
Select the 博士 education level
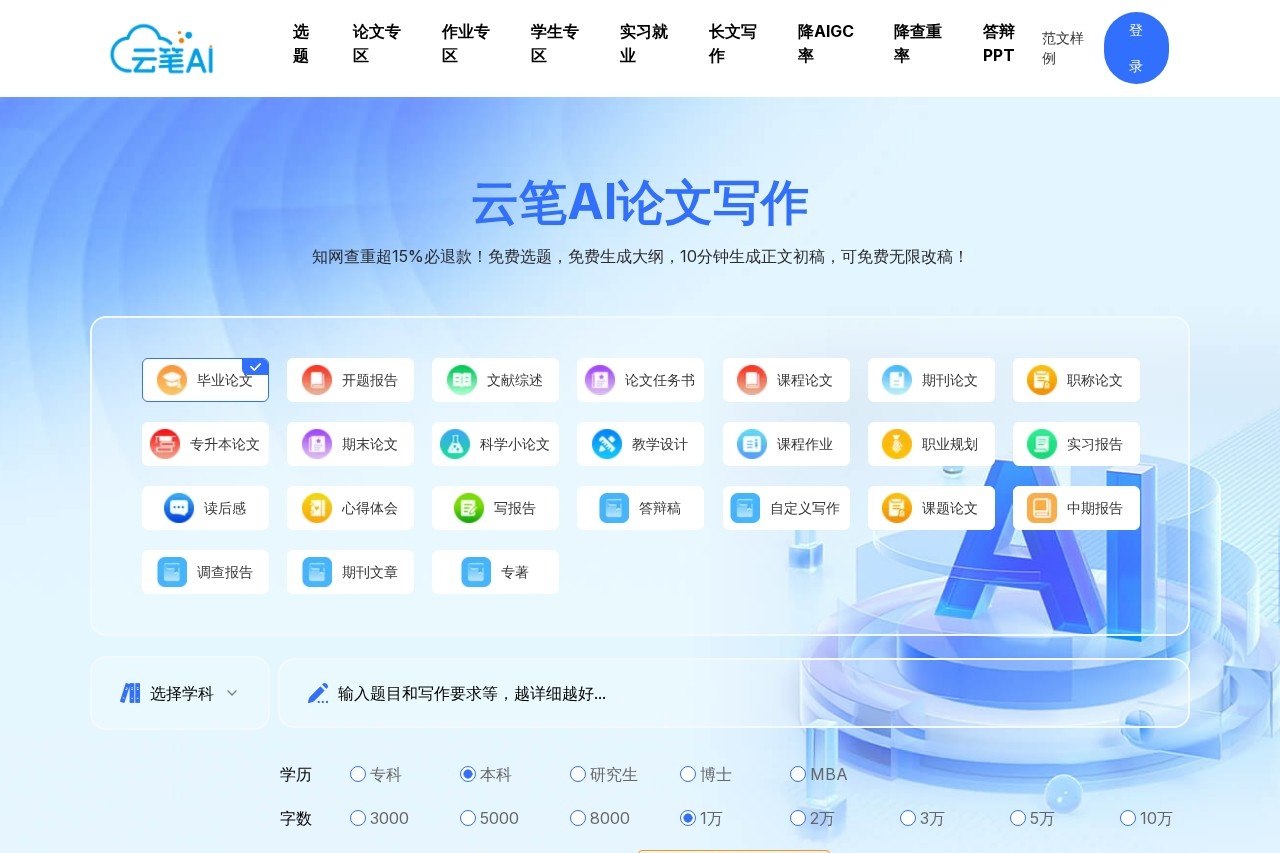(x=689, y=774)
